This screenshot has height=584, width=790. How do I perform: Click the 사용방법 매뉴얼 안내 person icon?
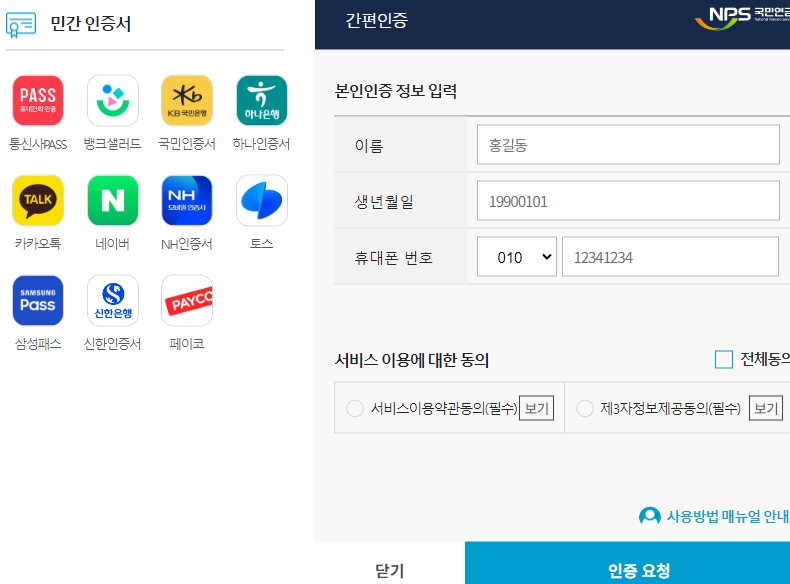click(649, 516)
